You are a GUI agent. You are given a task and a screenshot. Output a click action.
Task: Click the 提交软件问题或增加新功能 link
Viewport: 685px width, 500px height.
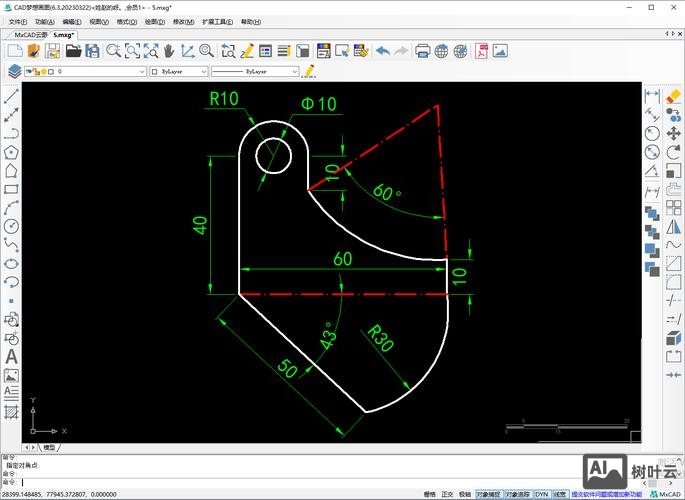[x=607, y=494]
